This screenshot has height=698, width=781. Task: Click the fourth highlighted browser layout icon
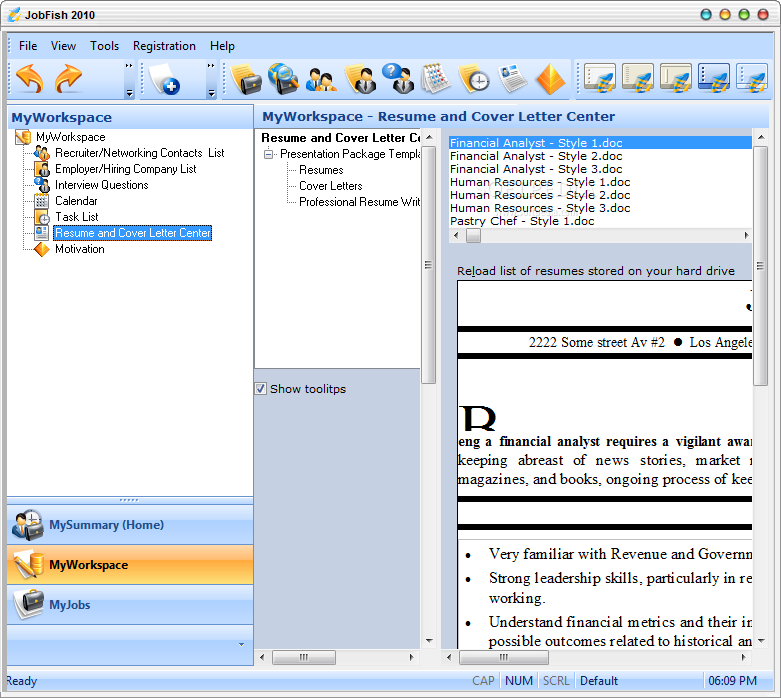coord(714,78)
